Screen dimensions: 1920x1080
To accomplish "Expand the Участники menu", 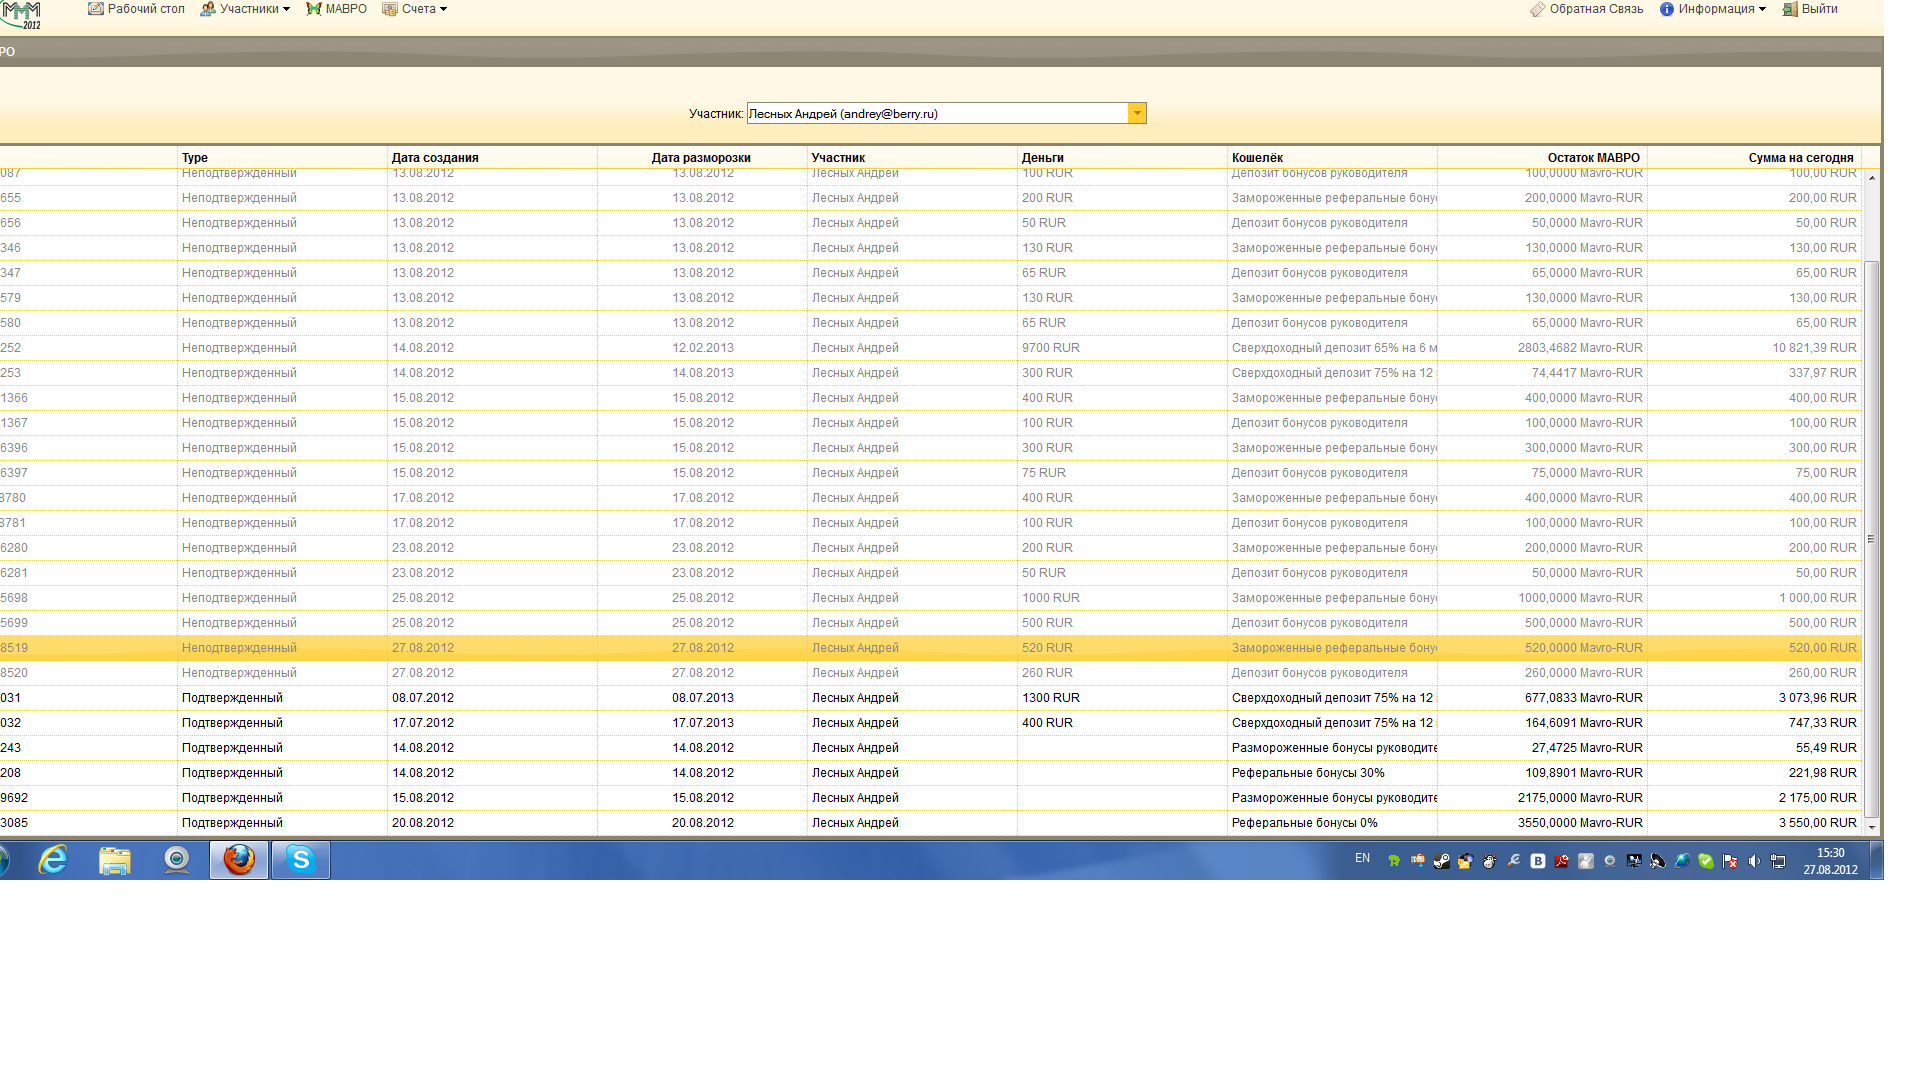I will point(245,9).
